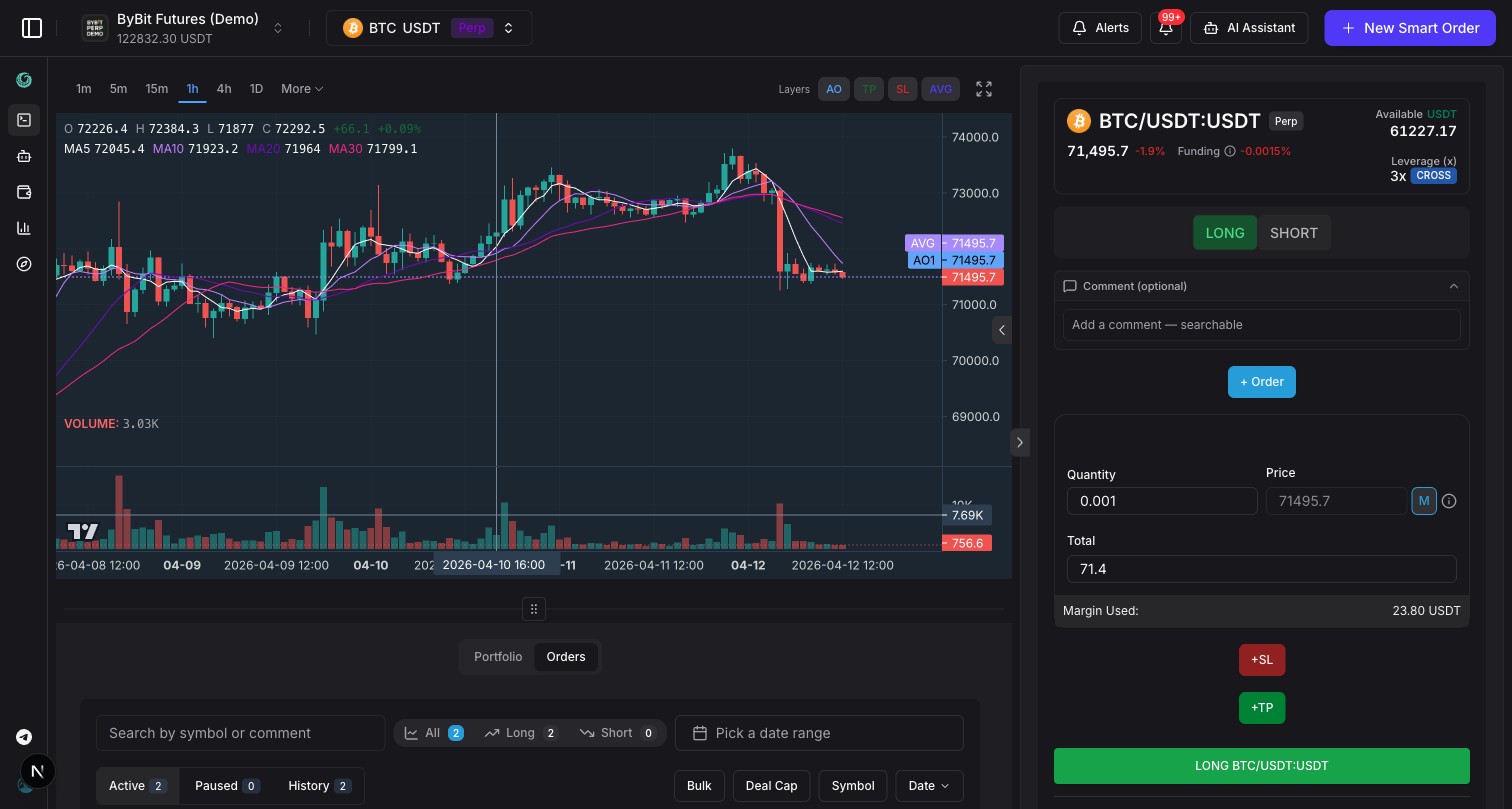Select the LONG direction
The height and width of the screenshot is (809, 1512).
[x=1225, y=233]
